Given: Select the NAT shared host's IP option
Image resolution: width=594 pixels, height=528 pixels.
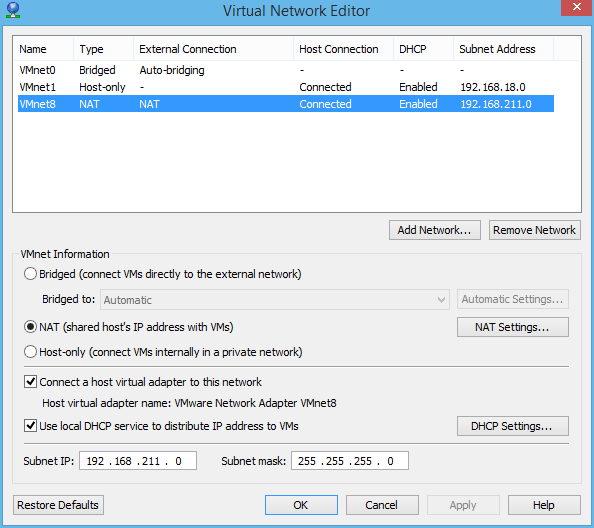Looking at the screenshot, I should [30, 327].
